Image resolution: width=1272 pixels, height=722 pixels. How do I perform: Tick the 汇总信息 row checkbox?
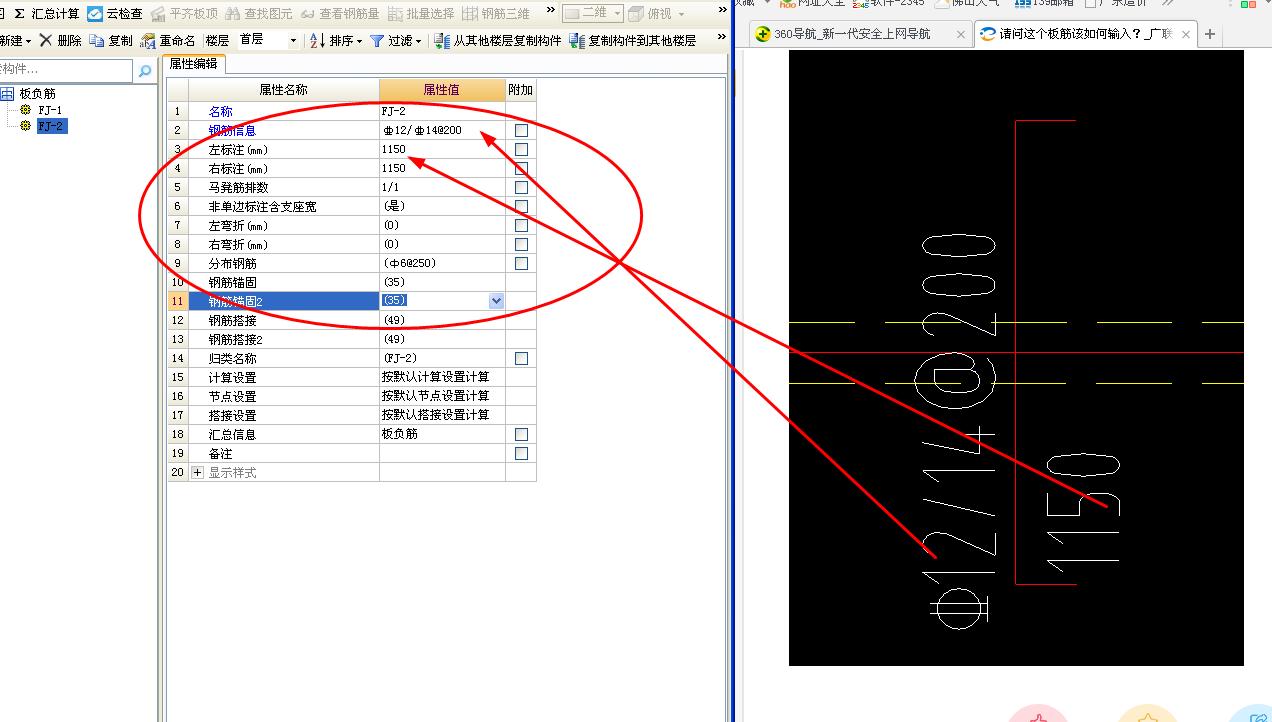[x=521, y=435]
